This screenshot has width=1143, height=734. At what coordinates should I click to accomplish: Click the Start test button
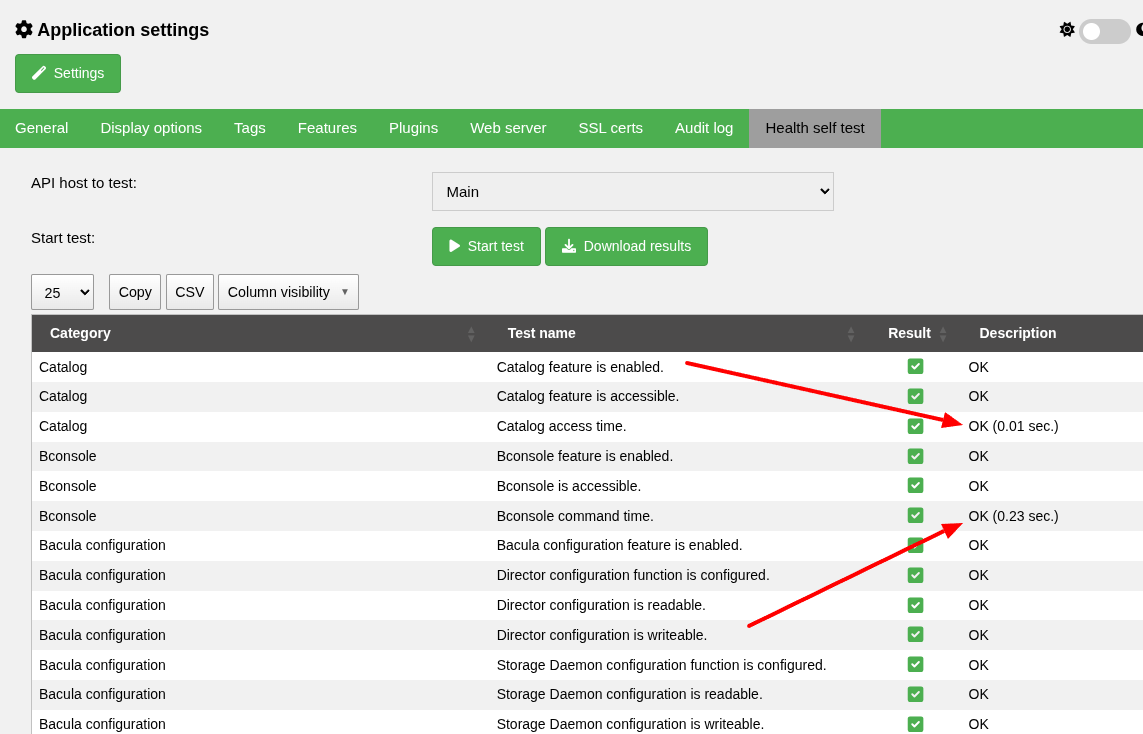[486, 246]
